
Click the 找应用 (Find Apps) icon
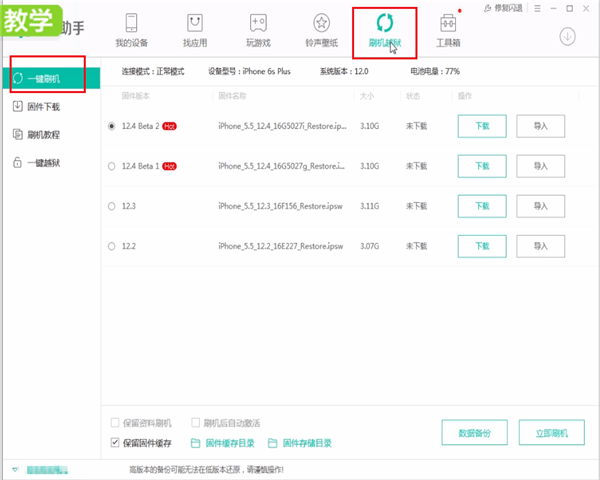(194, 30)
